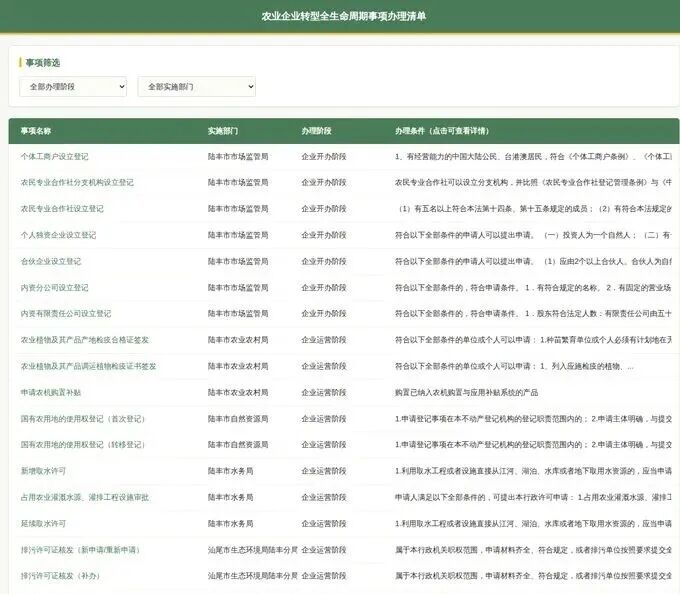Screen dimensions: 680x594
Task: Open the 农民专业合作社设立登记 item
Action: 62,209
